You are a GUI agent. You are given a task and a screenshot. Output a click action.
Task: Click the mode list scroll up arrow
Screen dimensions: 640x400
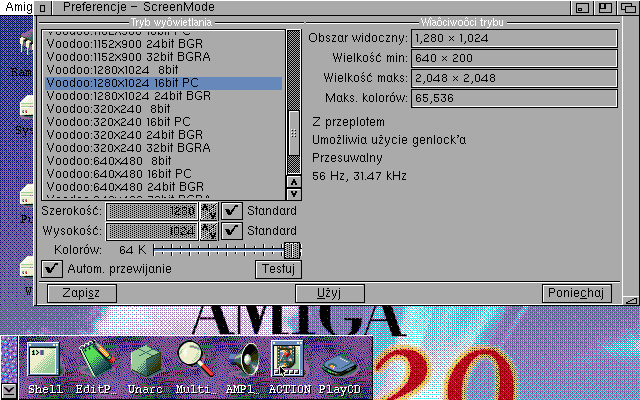tap(294, 182)
